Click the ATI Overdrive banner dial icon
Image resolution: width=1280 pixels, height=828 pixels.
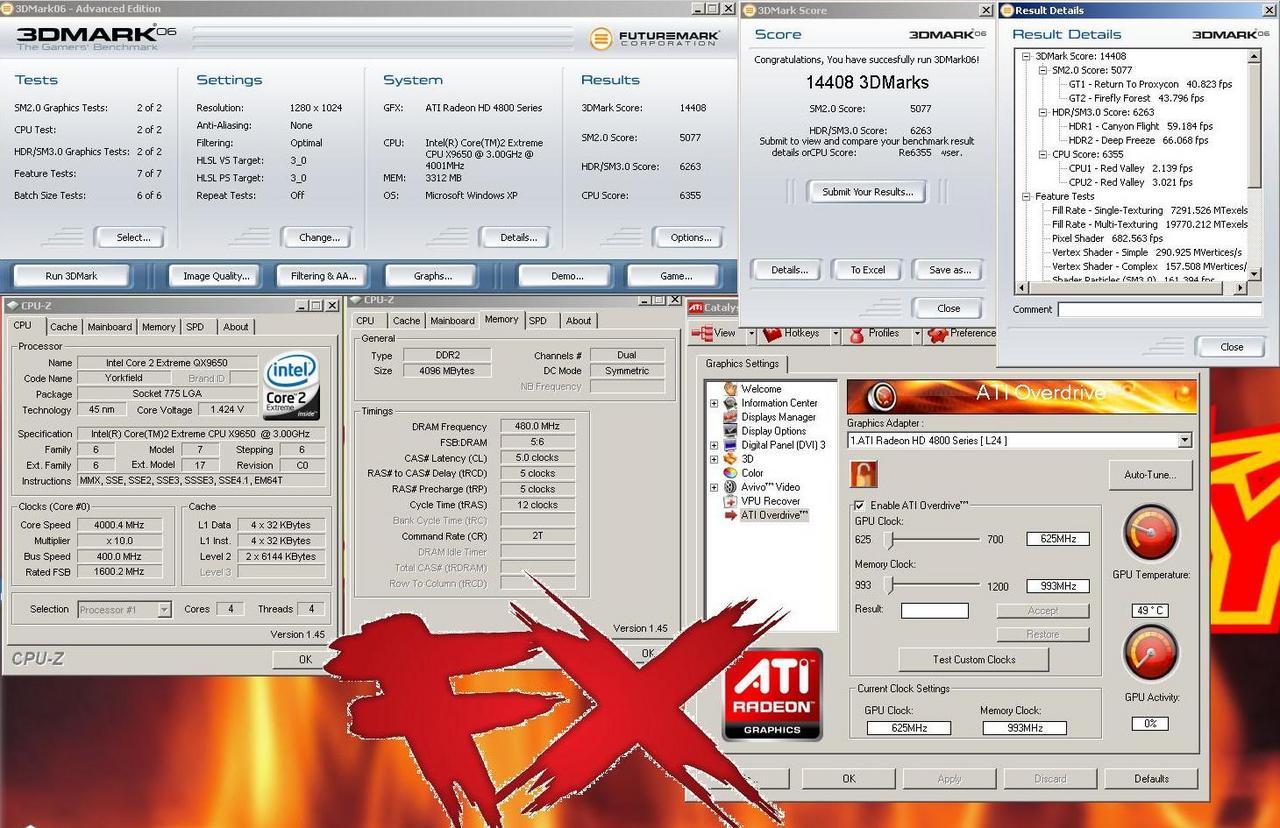coord(882,396)
